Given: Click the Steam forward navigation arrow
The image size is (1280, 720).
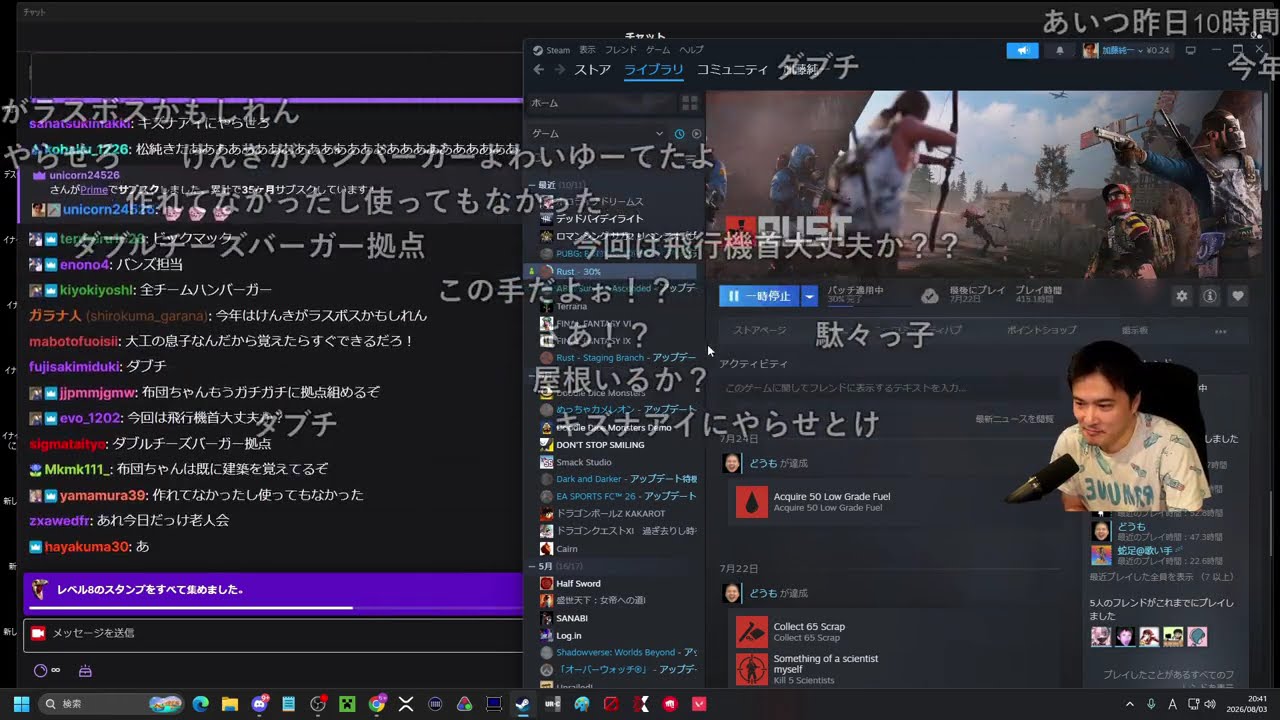Looking at the screenshot, I should click(559, 69).
